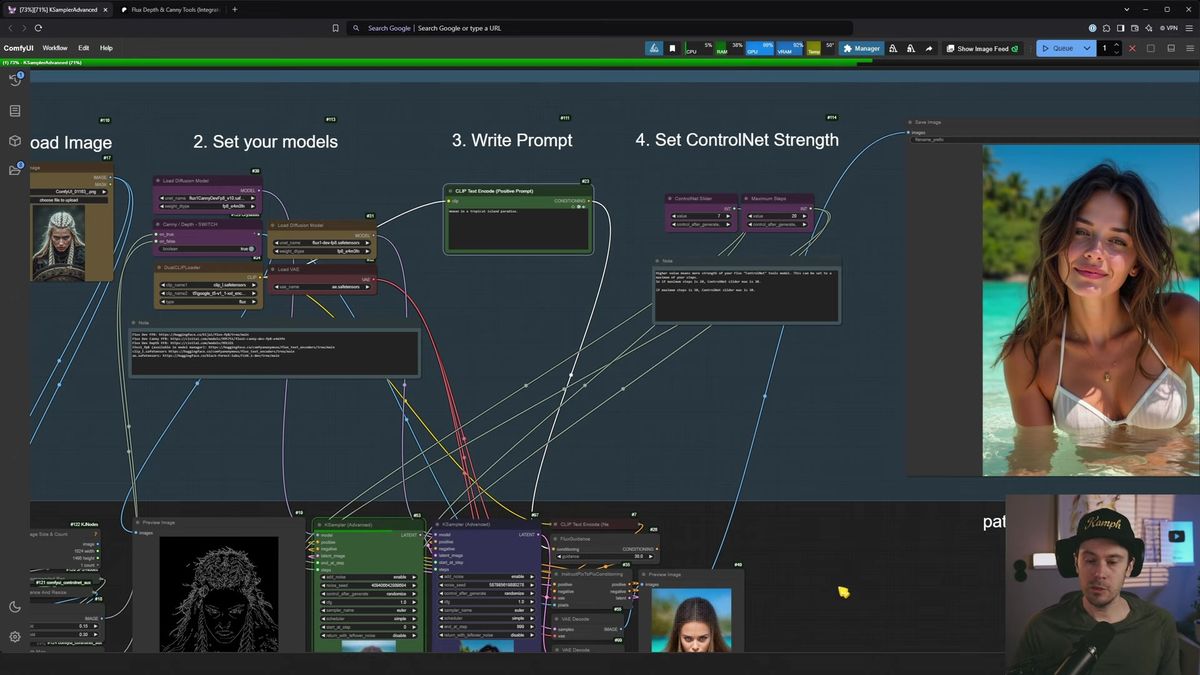The height and width of the screenshot is (675, 1200).
Task: Collapse the CLIP Text Encode (Positive Prompt) node
Action: coord(450,190)
